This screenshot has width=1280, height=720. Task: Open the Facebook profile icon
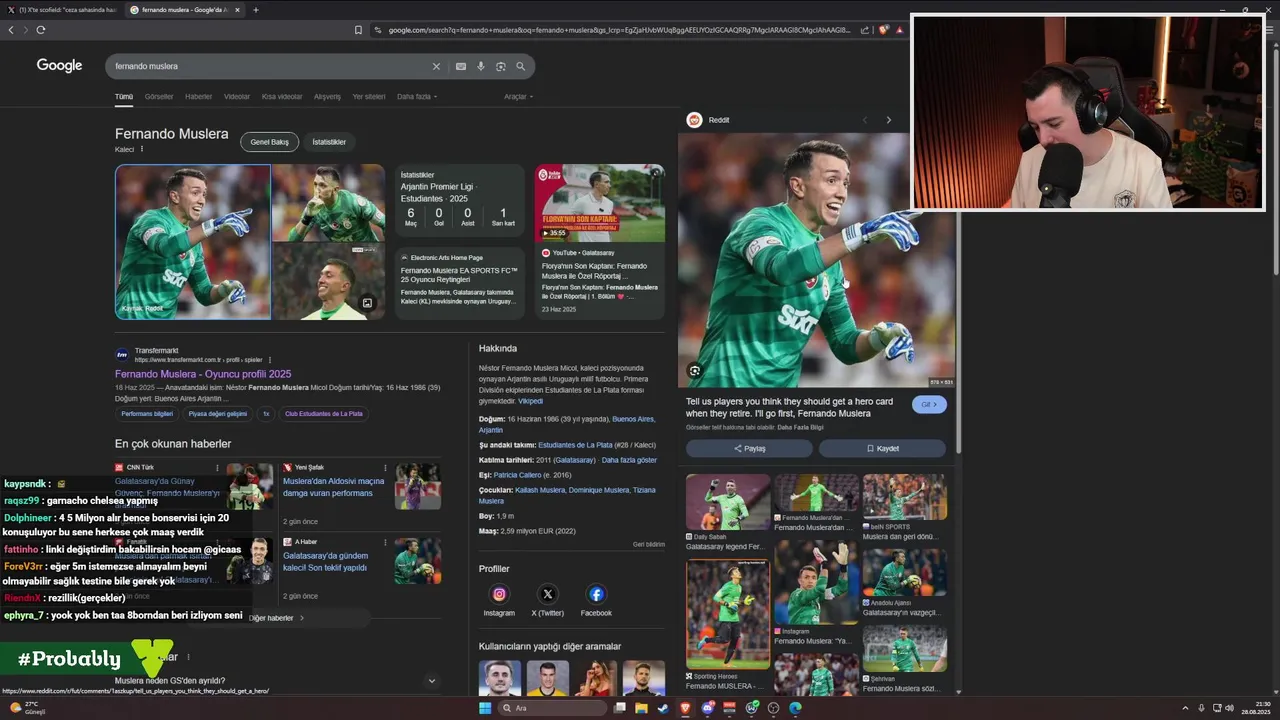pyautogui.click(x=596, y=594)
